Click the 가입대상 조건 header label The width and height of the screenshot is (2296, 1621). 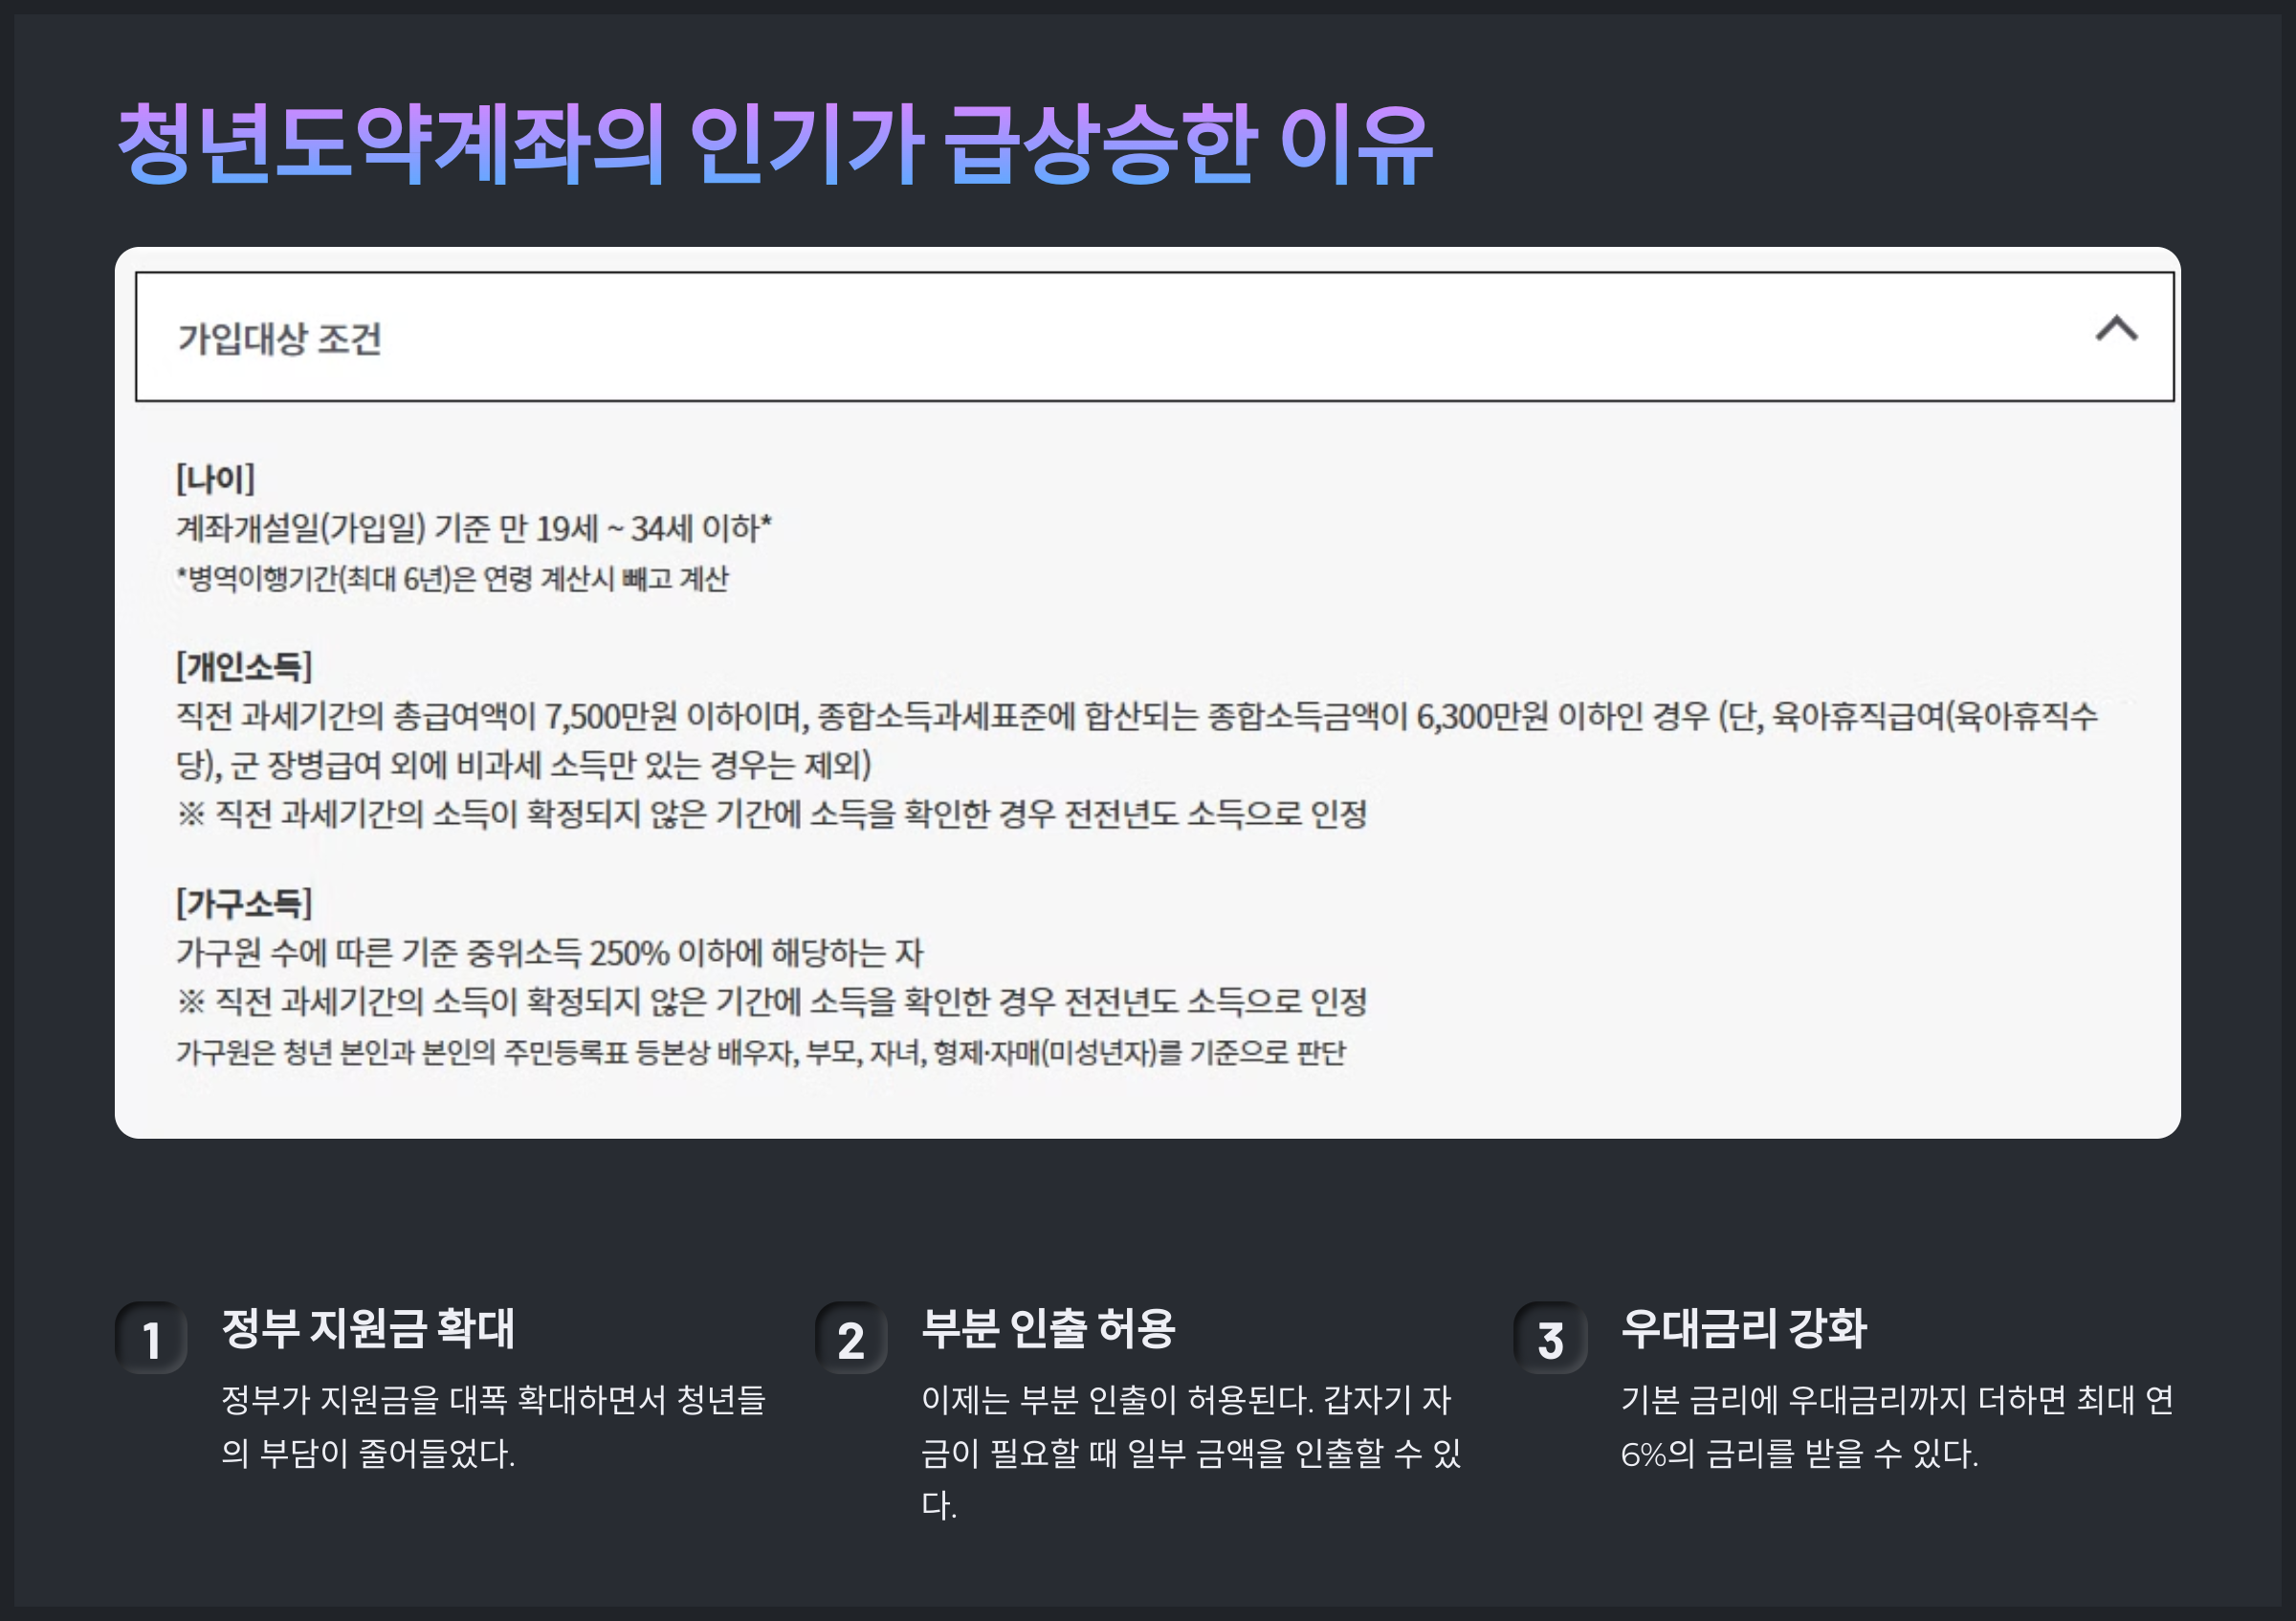tap(280, 339)
